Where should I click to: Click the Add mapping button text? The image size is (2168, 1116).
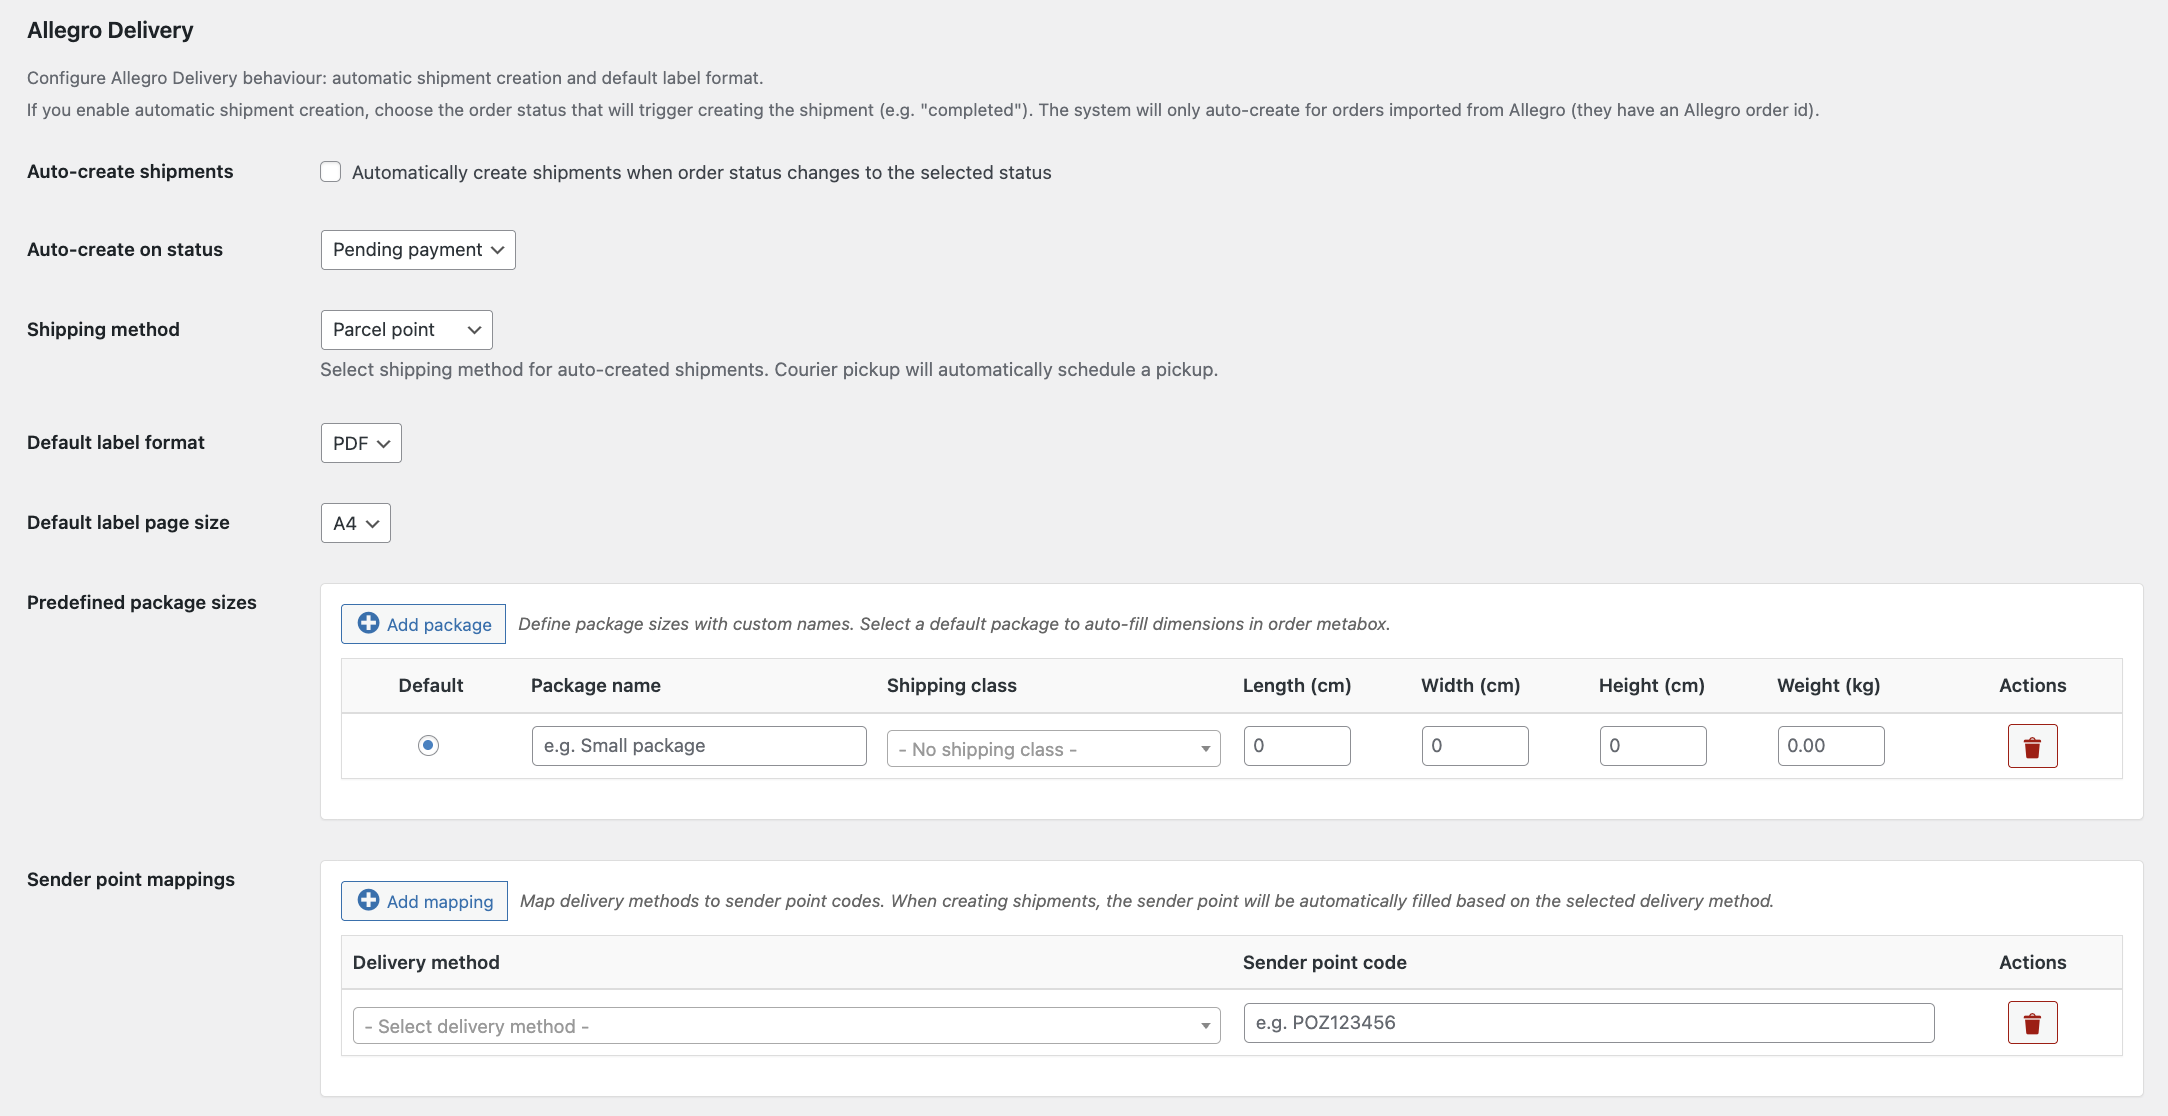point(440,902)
